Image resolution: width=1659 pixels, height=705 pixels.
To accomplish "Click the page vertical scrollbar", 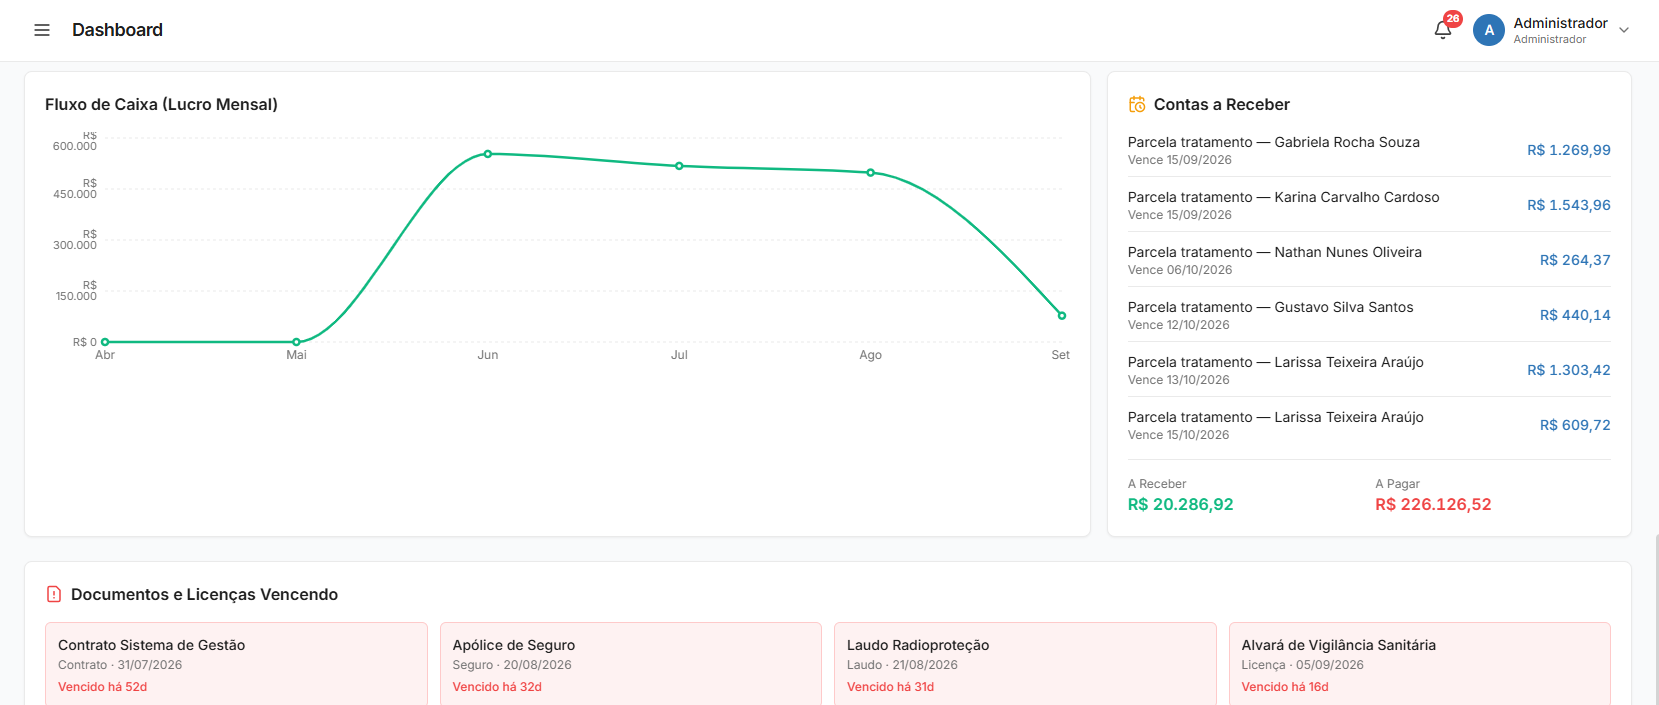I will coord(1655,620).
